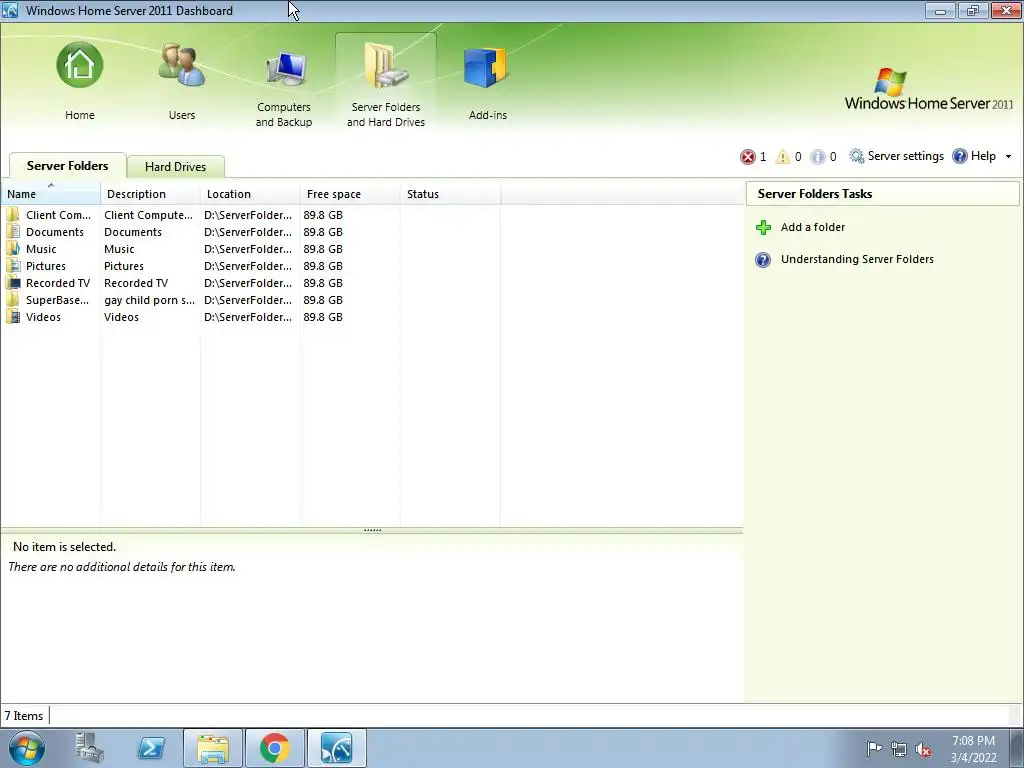This screenshot has width=1024, height=768.
Task: Switch to the Server Folders tab
Action: 67,166
